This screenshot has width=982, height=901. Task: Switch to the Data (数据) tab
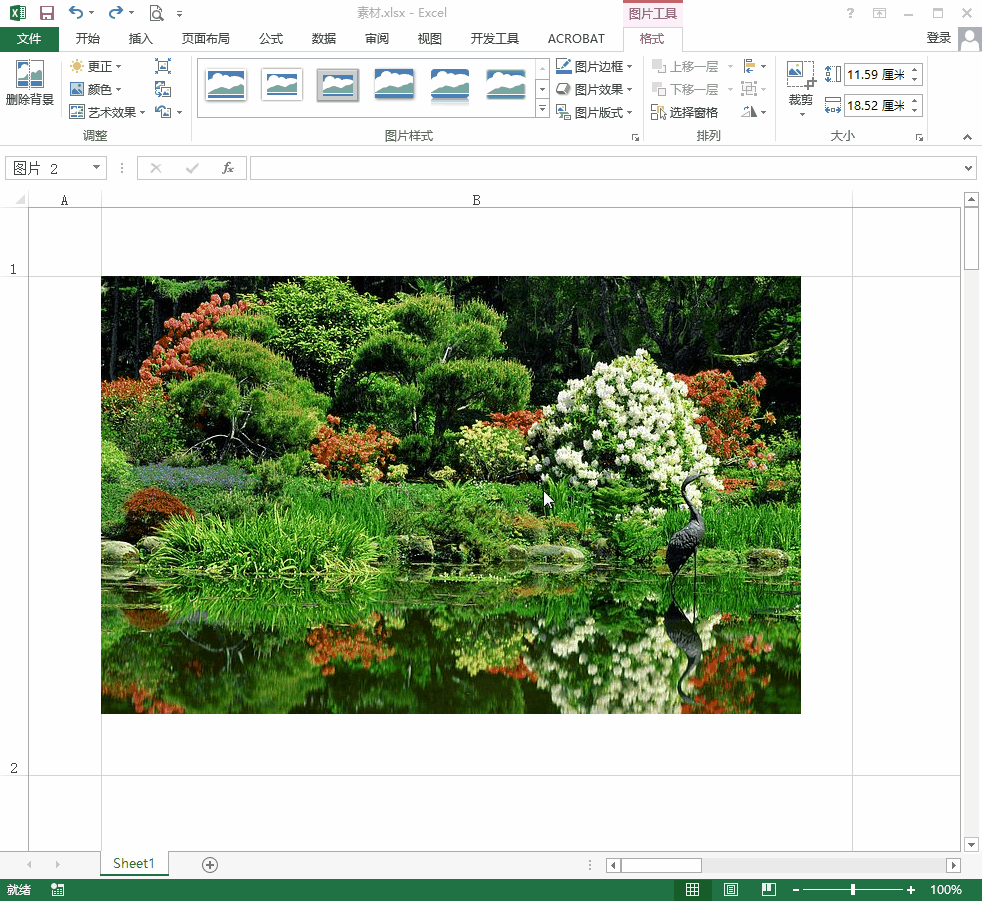[x=324, y=39]
